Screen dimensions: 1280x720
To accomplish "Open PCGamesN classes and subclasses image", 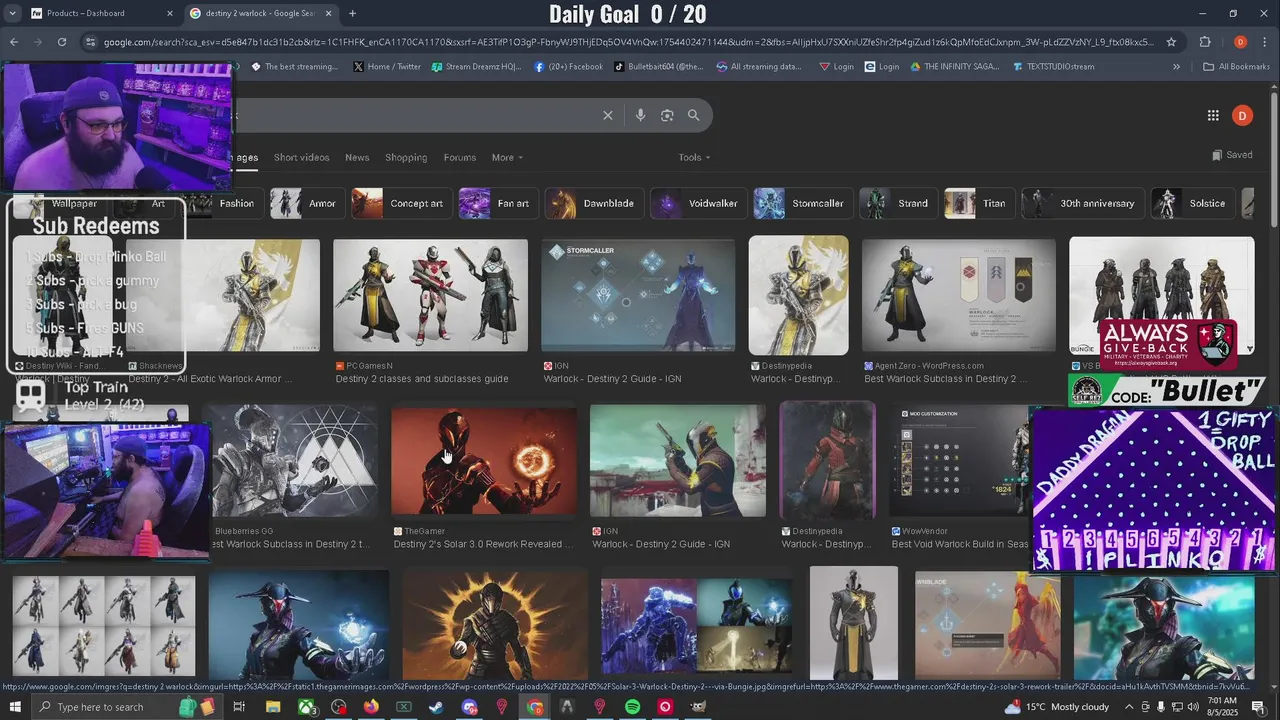I will click(430, 296).
